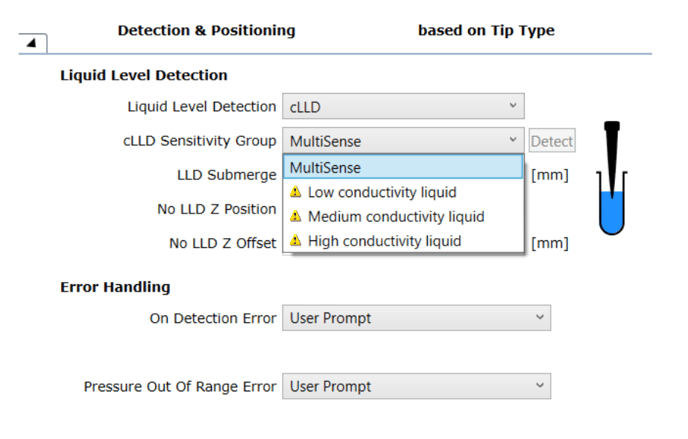Click the based on Tip Type header

click(486, 30)
